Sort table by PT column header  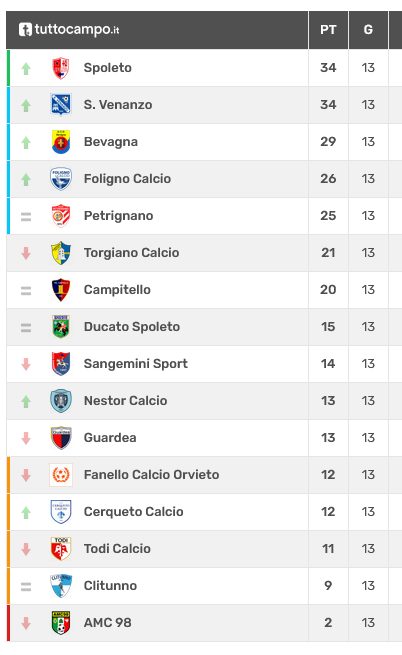pyautogui.click(x=328, y=30)
